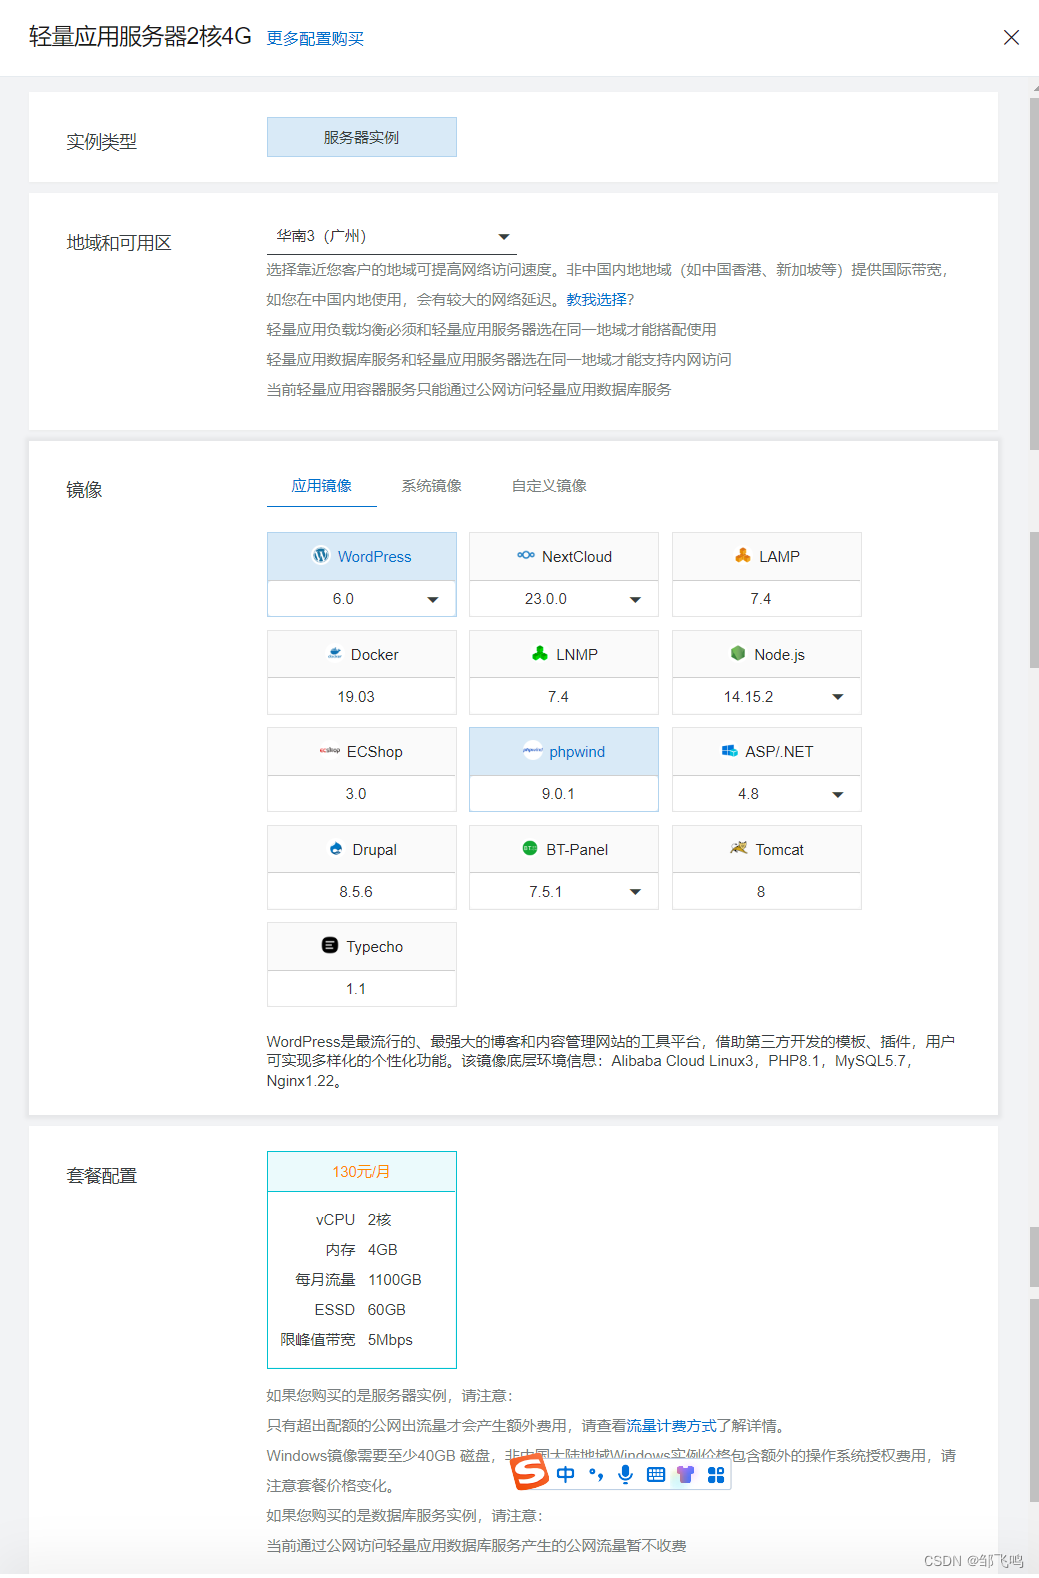Click the 1100GB monthly traffic value
This screenshot has width=1039, height=1578.
395,1280
